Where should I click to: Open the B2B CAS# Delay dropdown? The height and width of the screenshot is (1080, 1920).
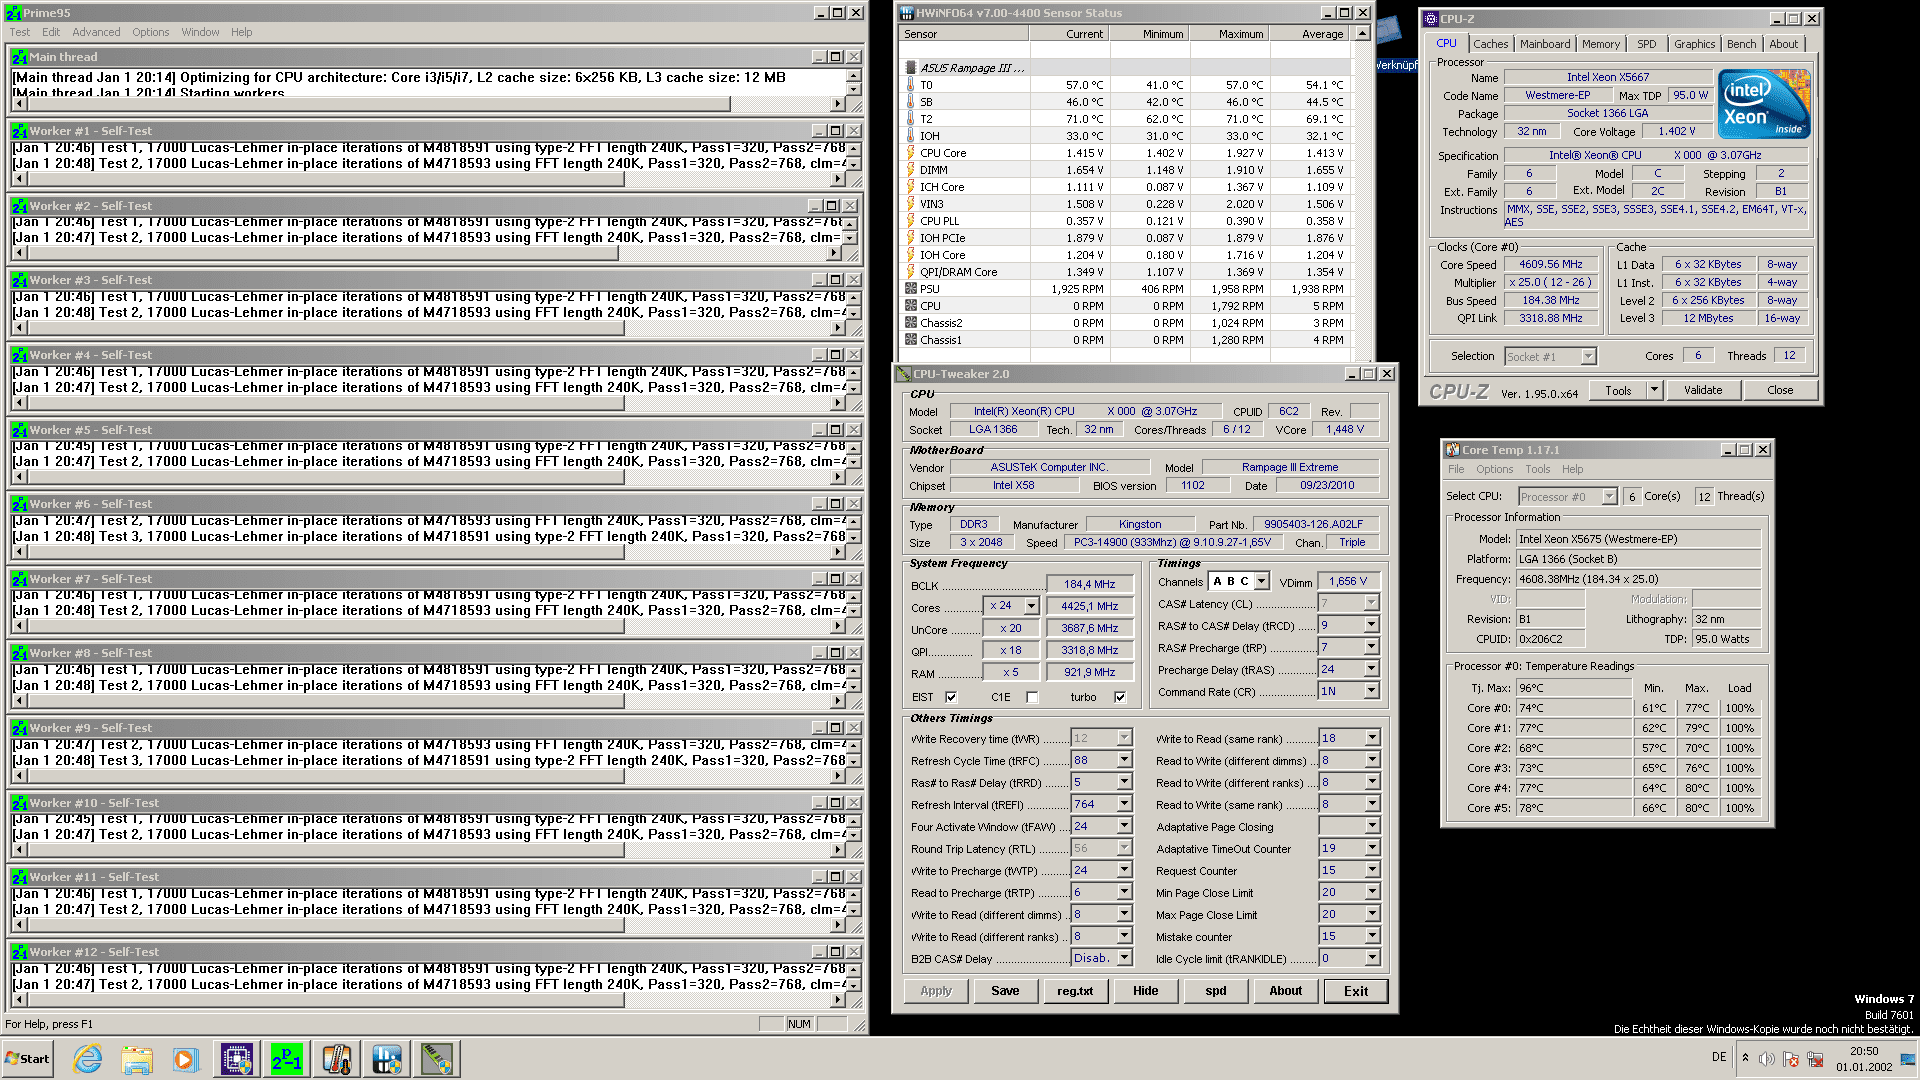pos(1124,958)
